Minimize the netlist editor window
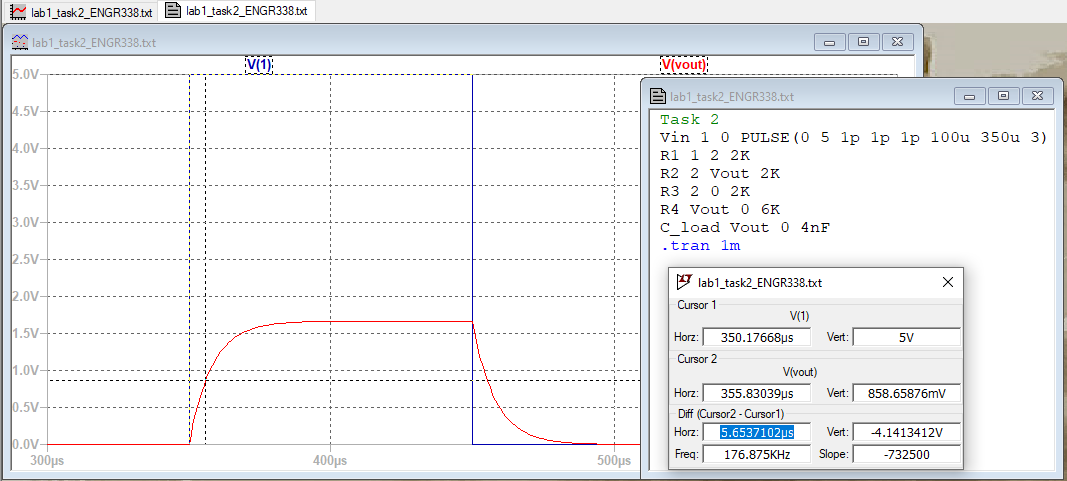This screenshot has width=1067, height=481. 969,96
